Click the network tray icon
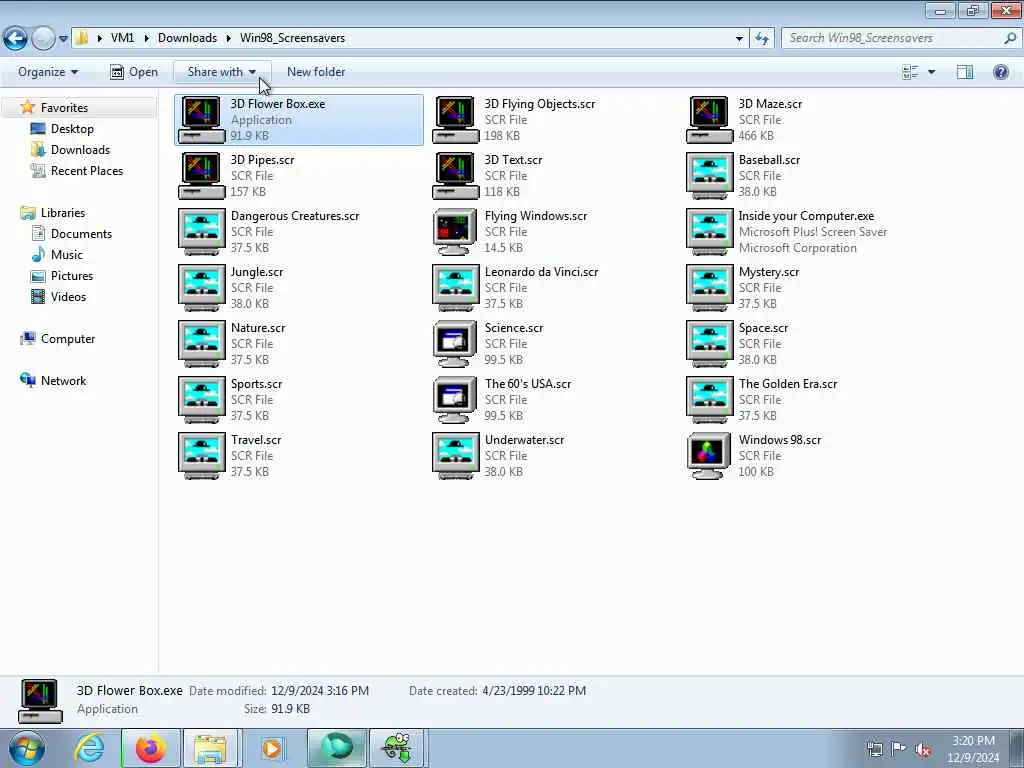 pyautogui.click(x=874, y=749)
